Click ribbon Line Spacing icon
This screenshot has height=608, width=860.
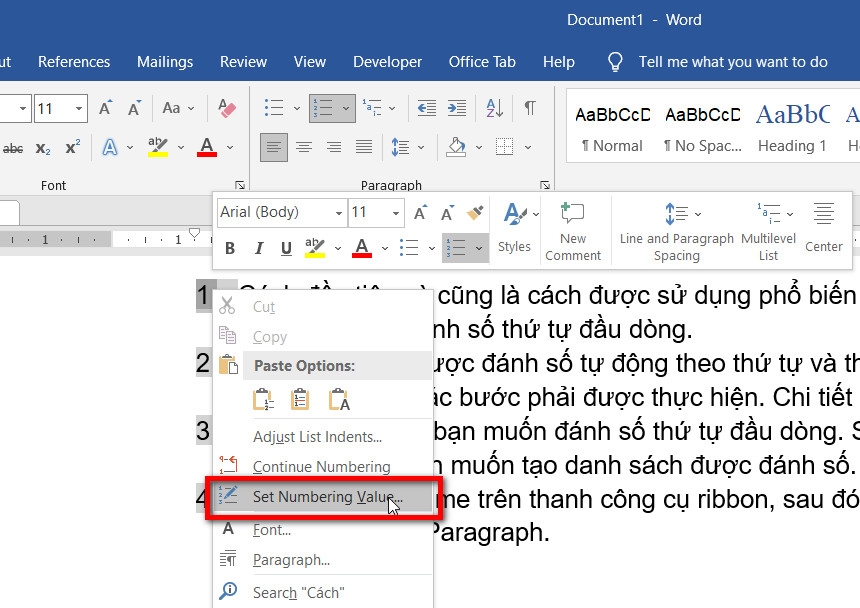point(400,147)
